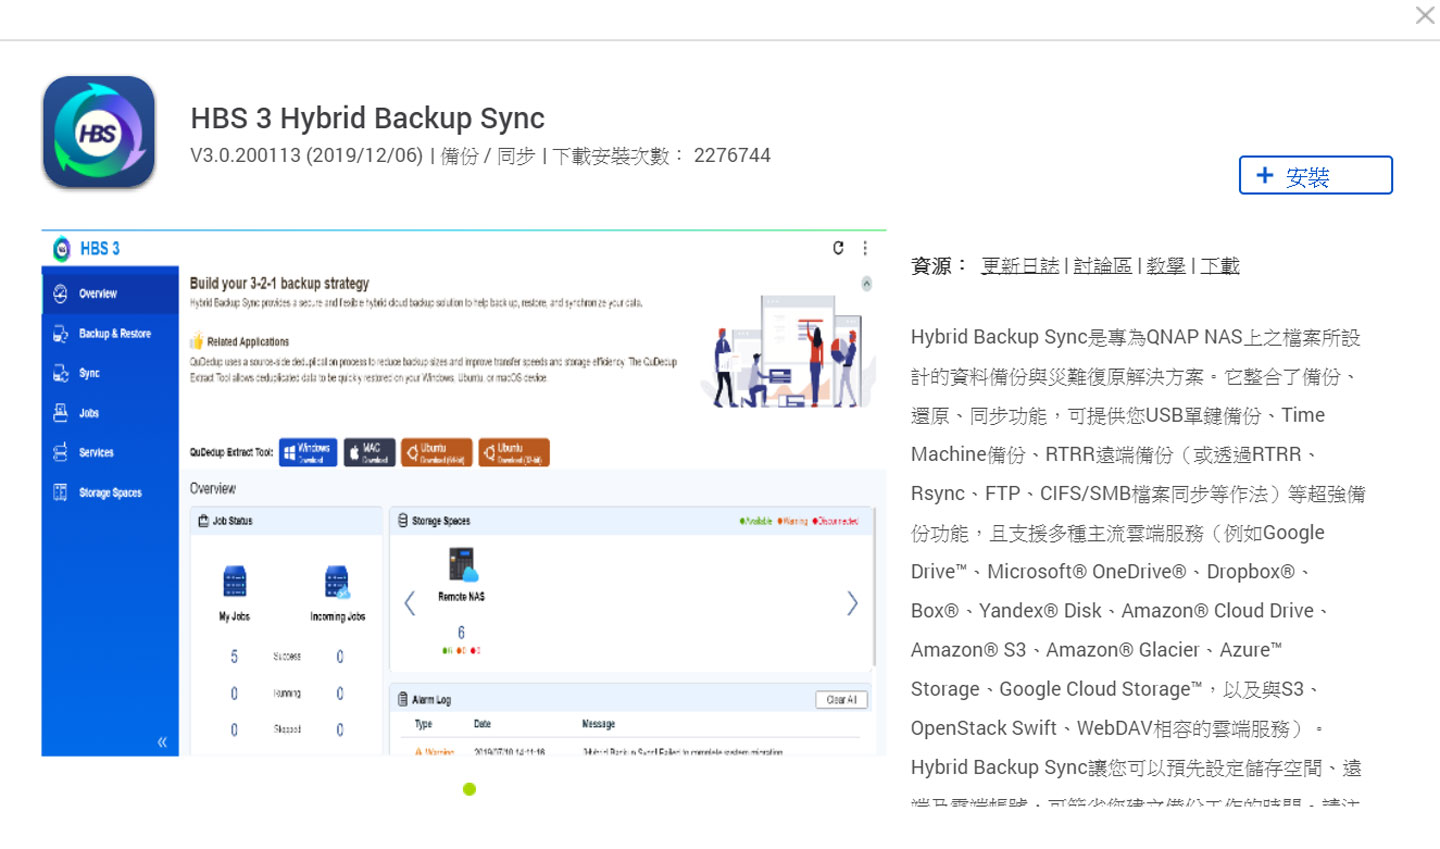Open Storage Spaces via its sidebar icon
Screen dimensions: 1440x849
(x=62, y=492)
